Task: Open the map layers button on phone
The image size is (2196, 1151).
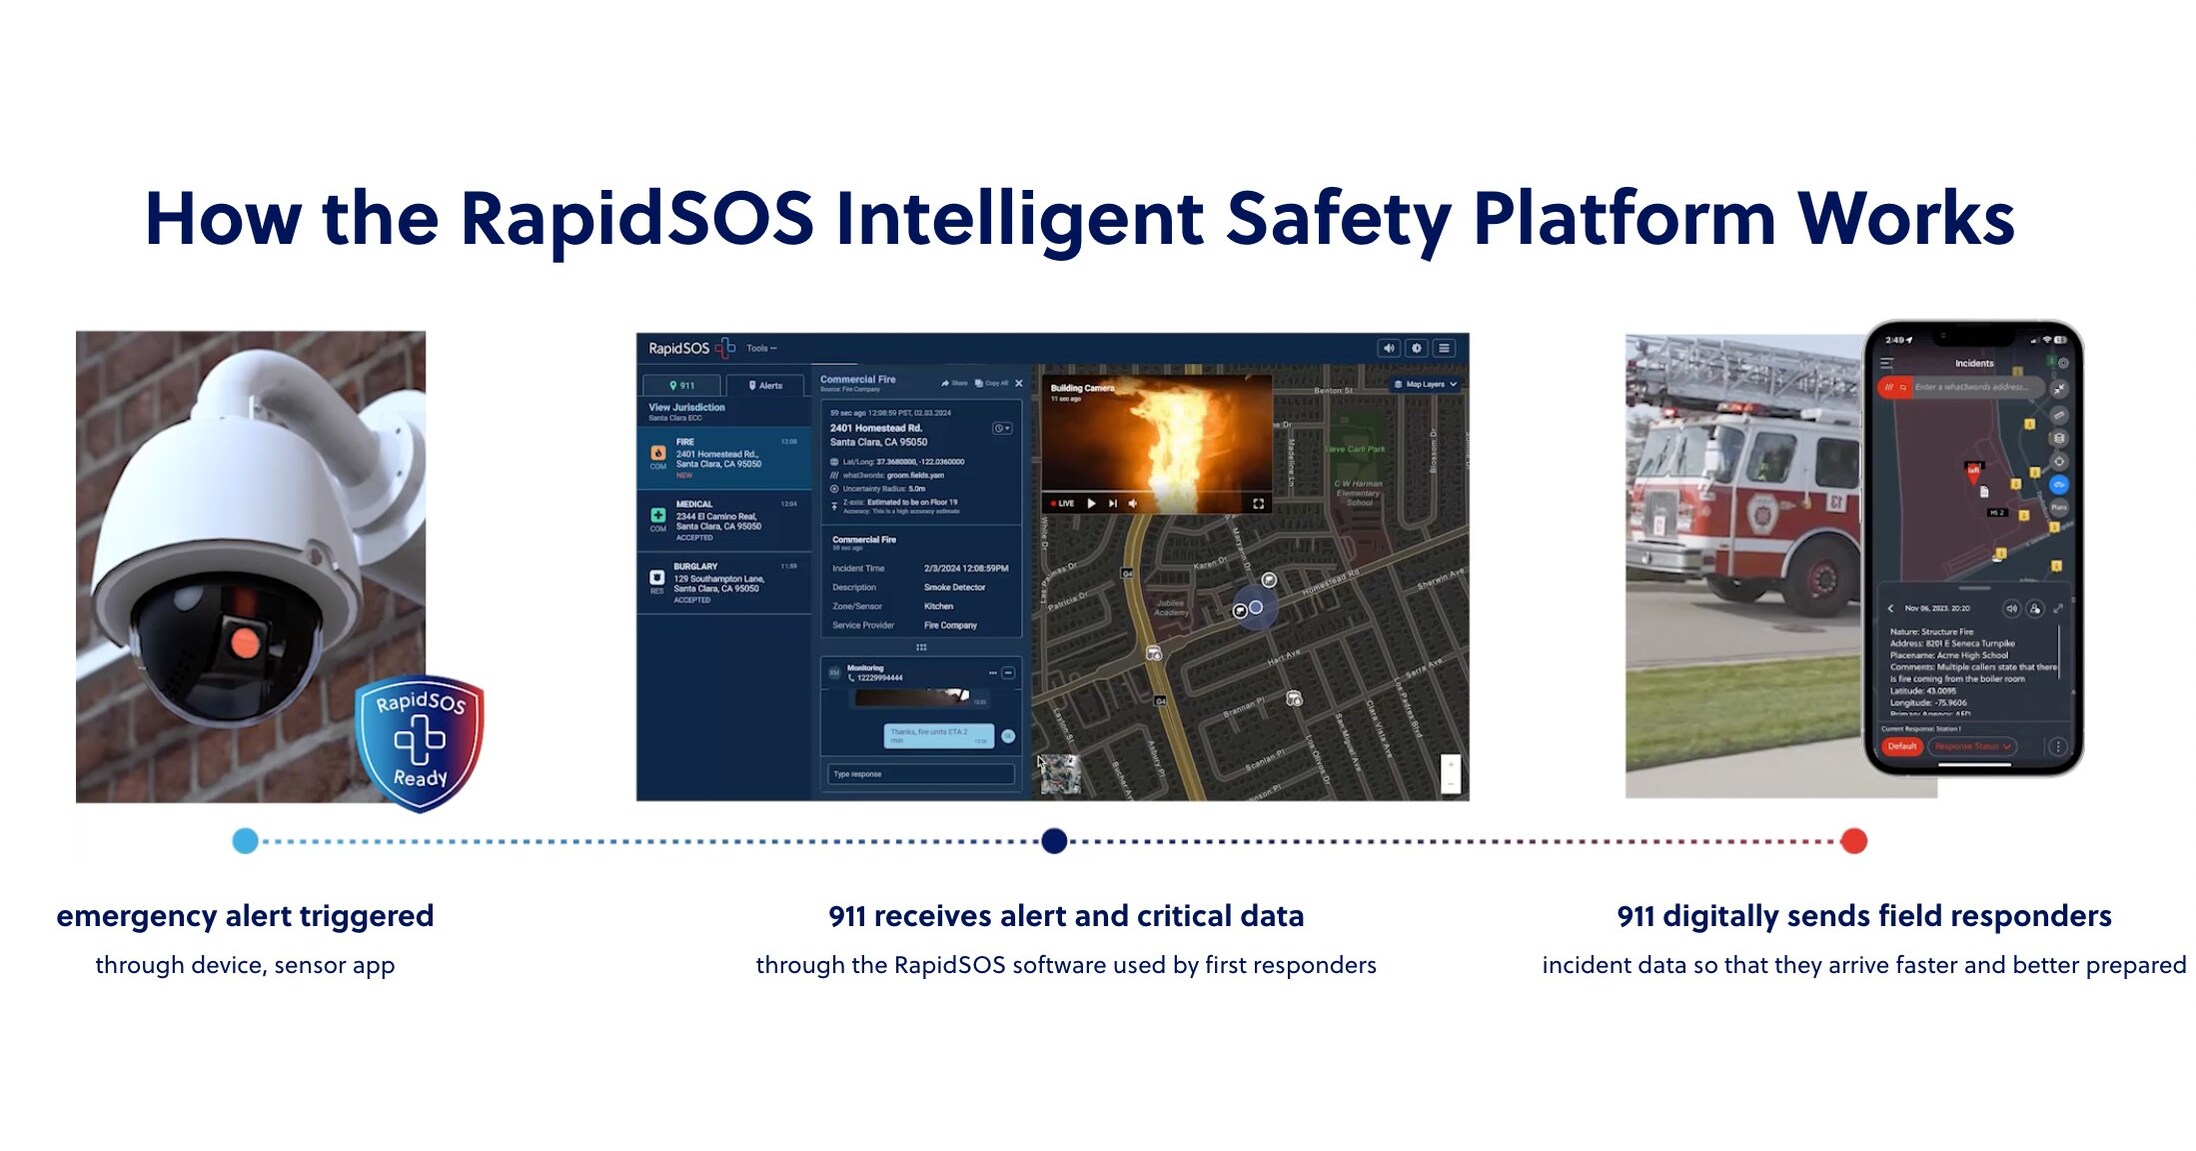Action: (x=2059, y=438)
